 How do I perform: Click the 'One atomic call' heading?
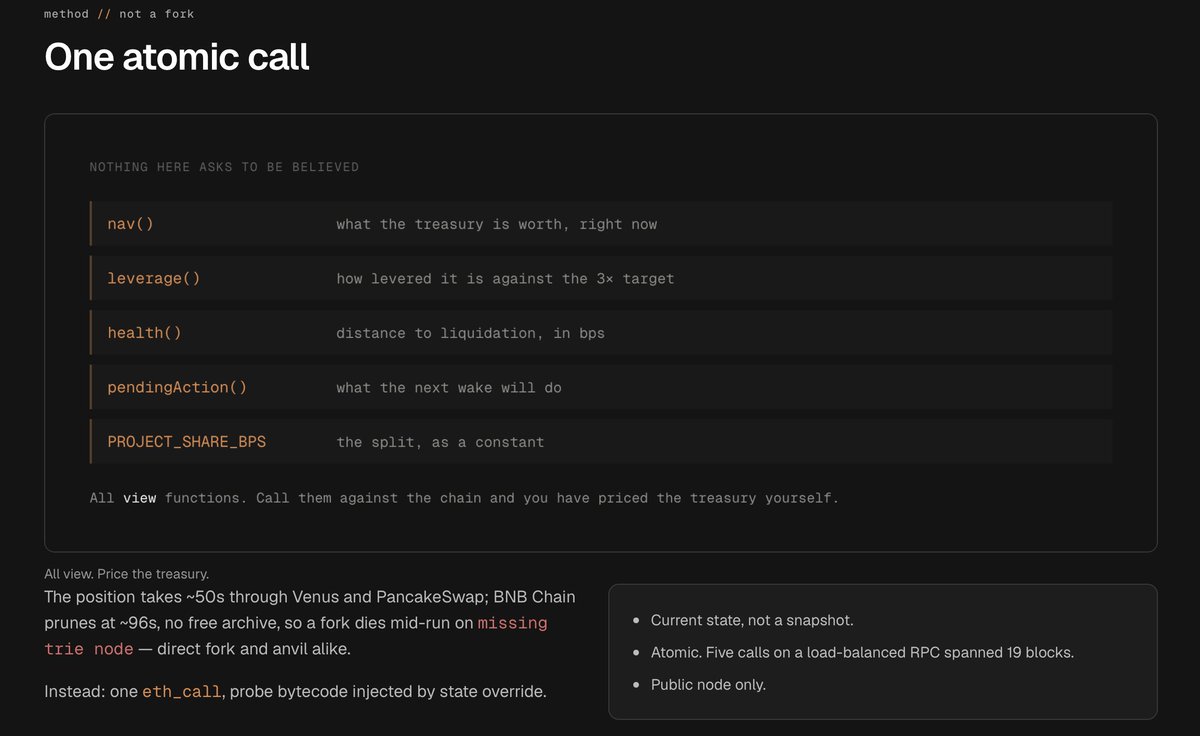[x=177, y=58]
